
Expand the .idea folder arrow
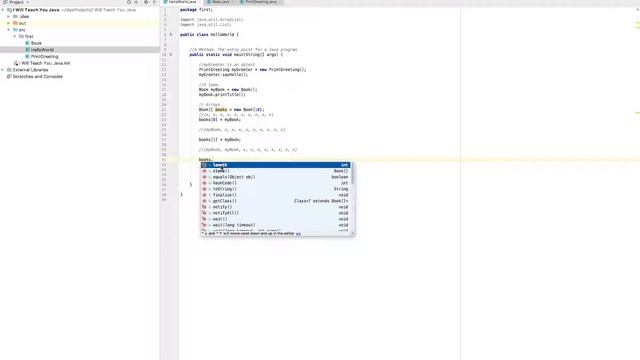(9, 17)
